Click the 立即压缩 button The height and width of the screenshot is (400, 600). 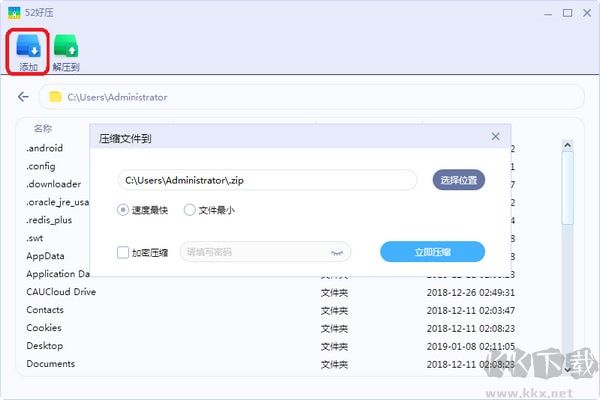coord(432,252)
